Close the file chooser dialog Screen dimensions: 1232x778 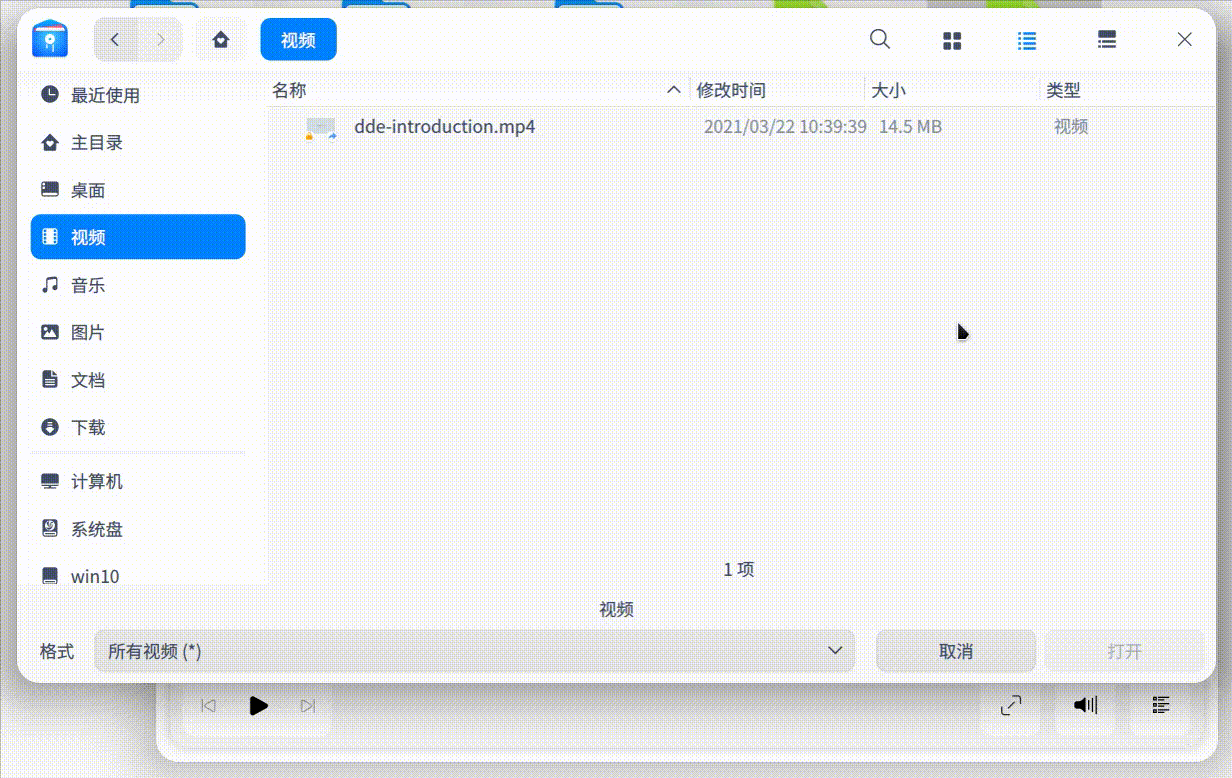click(1184, 39)
